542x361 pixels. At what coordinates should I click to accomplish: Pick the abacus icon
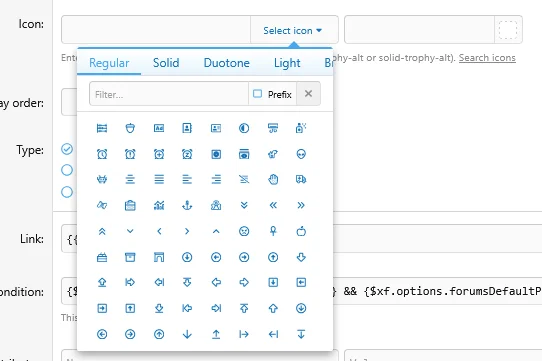click(102, 128)
